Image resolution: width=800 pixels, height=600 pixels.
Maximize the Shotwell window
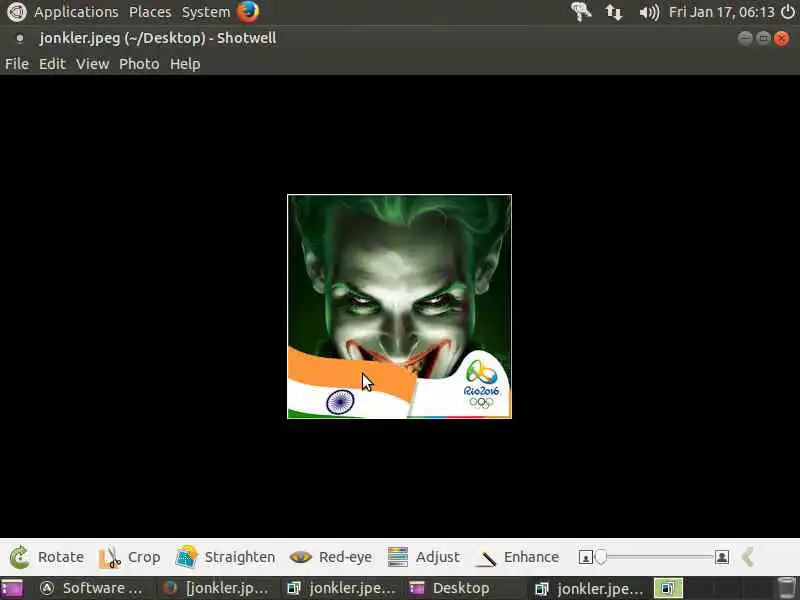click(763, 38)
